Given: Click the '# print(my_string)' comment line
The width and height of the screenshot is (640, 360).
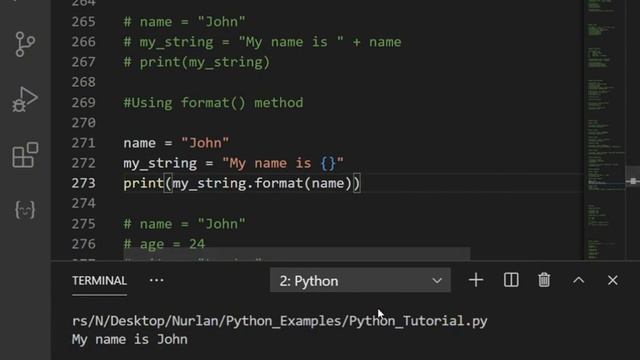Looking at the screenshot, I should pos(197,62).
